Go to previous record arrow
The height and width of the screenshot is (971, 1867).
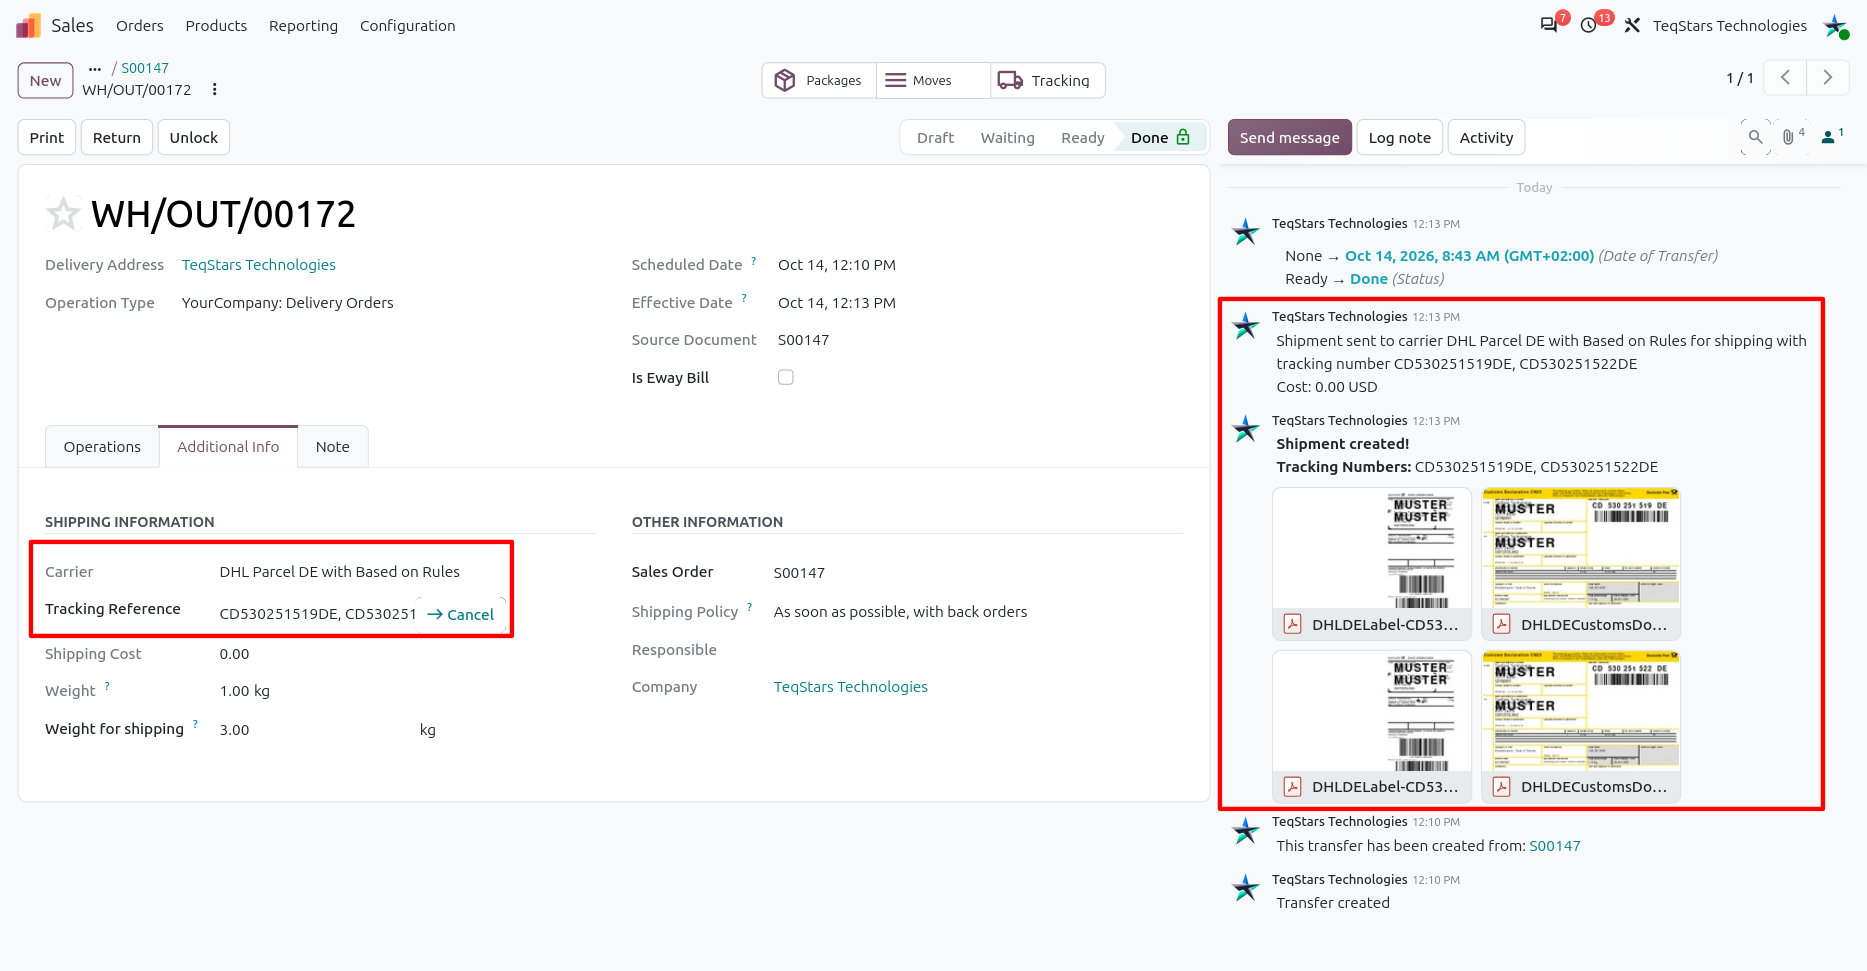(x=1785, y=78)
